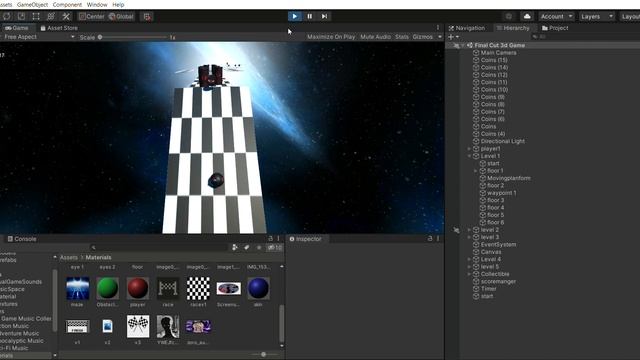640x360 pixels.
Task: Expand the floor 1 object
Action: coord(476,171)
